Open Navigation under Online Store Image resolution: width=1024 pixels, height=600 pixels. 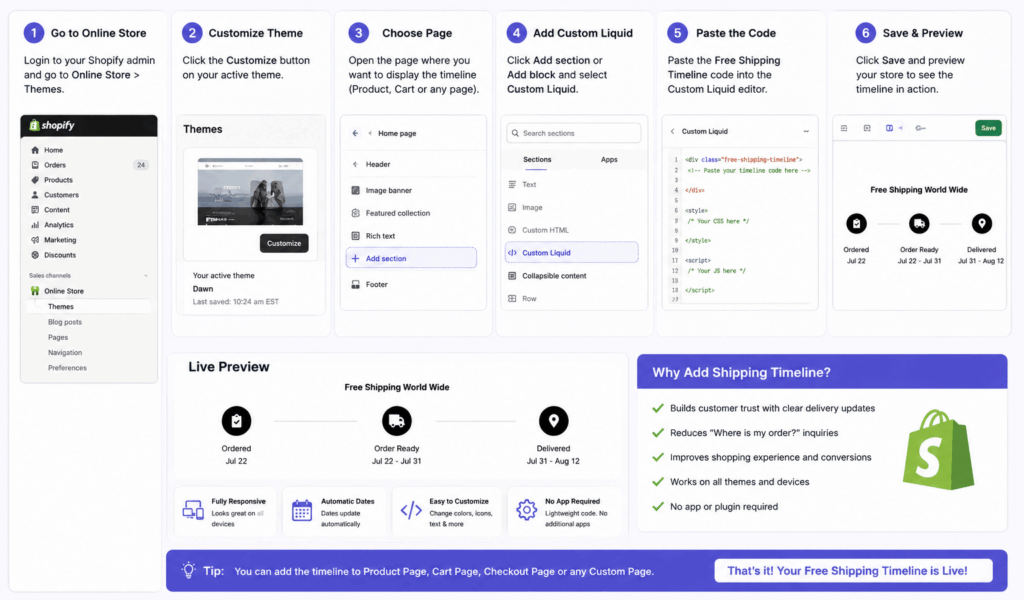(65, 353)
